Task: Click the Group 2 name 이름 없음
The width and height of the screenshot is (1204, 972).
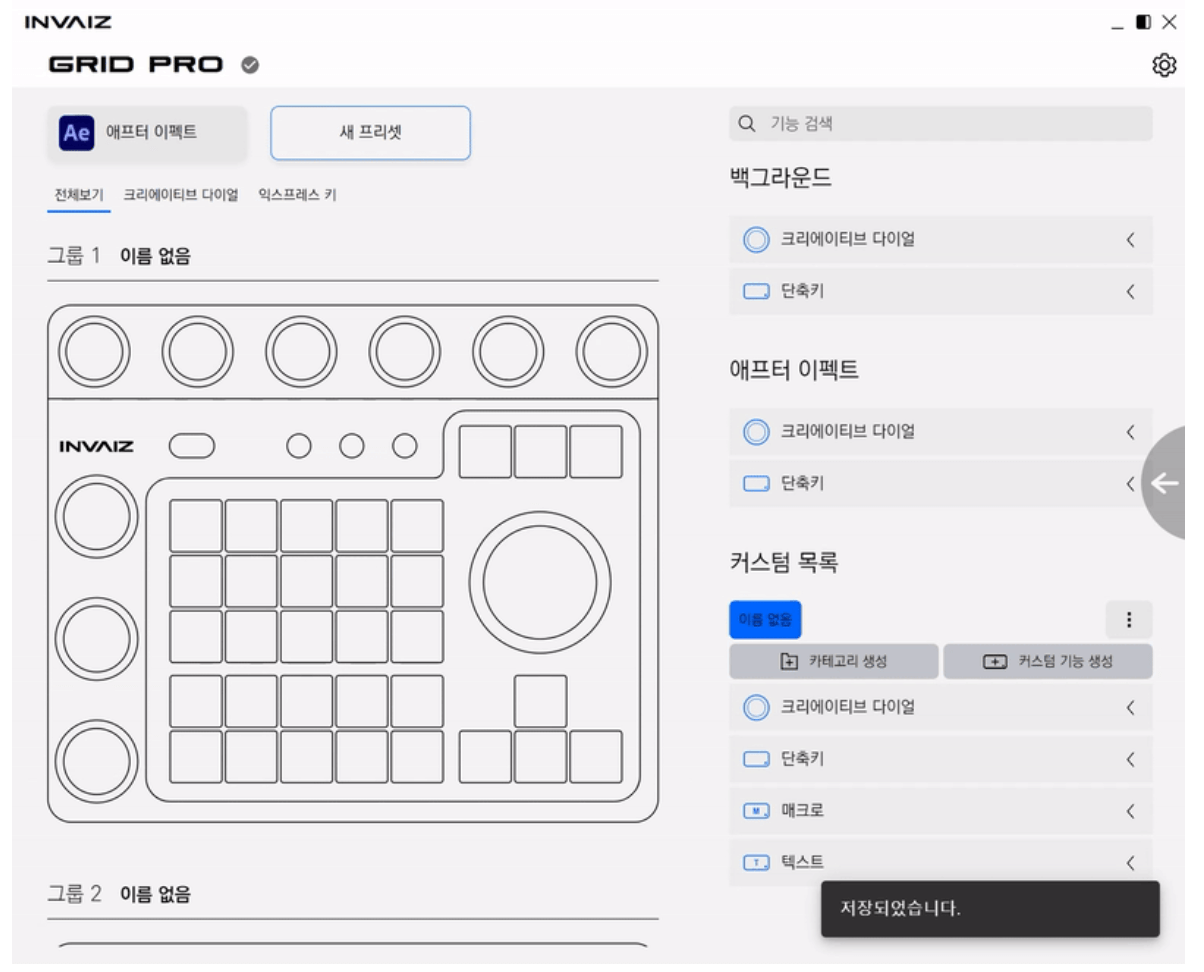Action: point(155,894)
